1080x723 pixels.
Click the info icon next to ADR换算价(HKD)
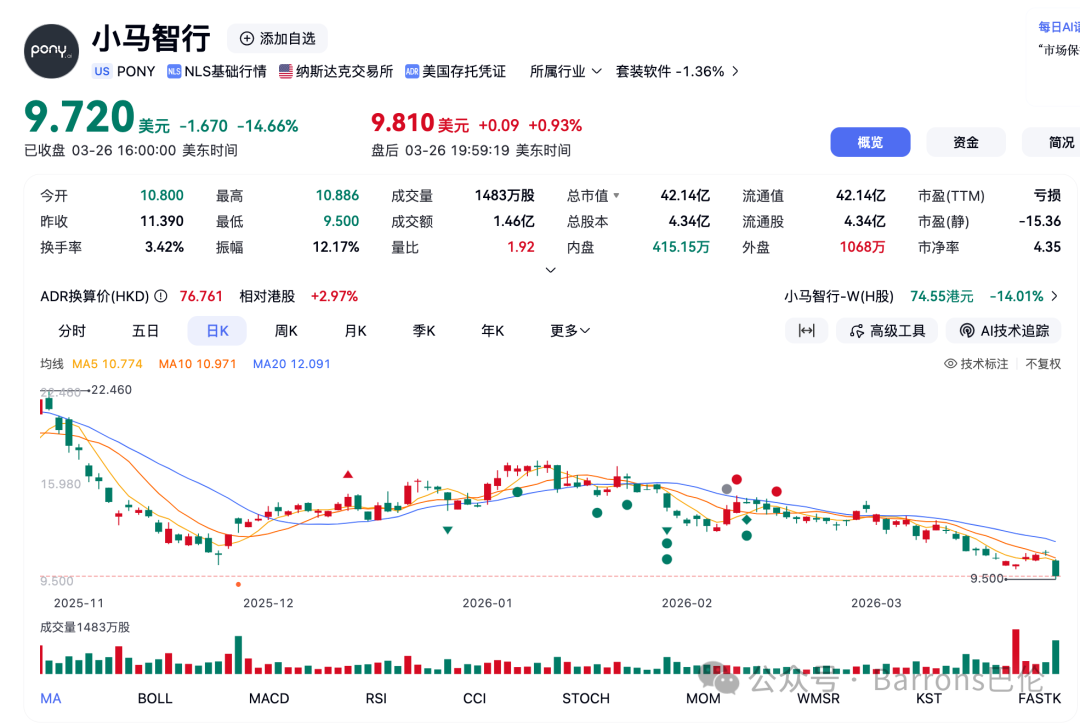tap(160, 296)
